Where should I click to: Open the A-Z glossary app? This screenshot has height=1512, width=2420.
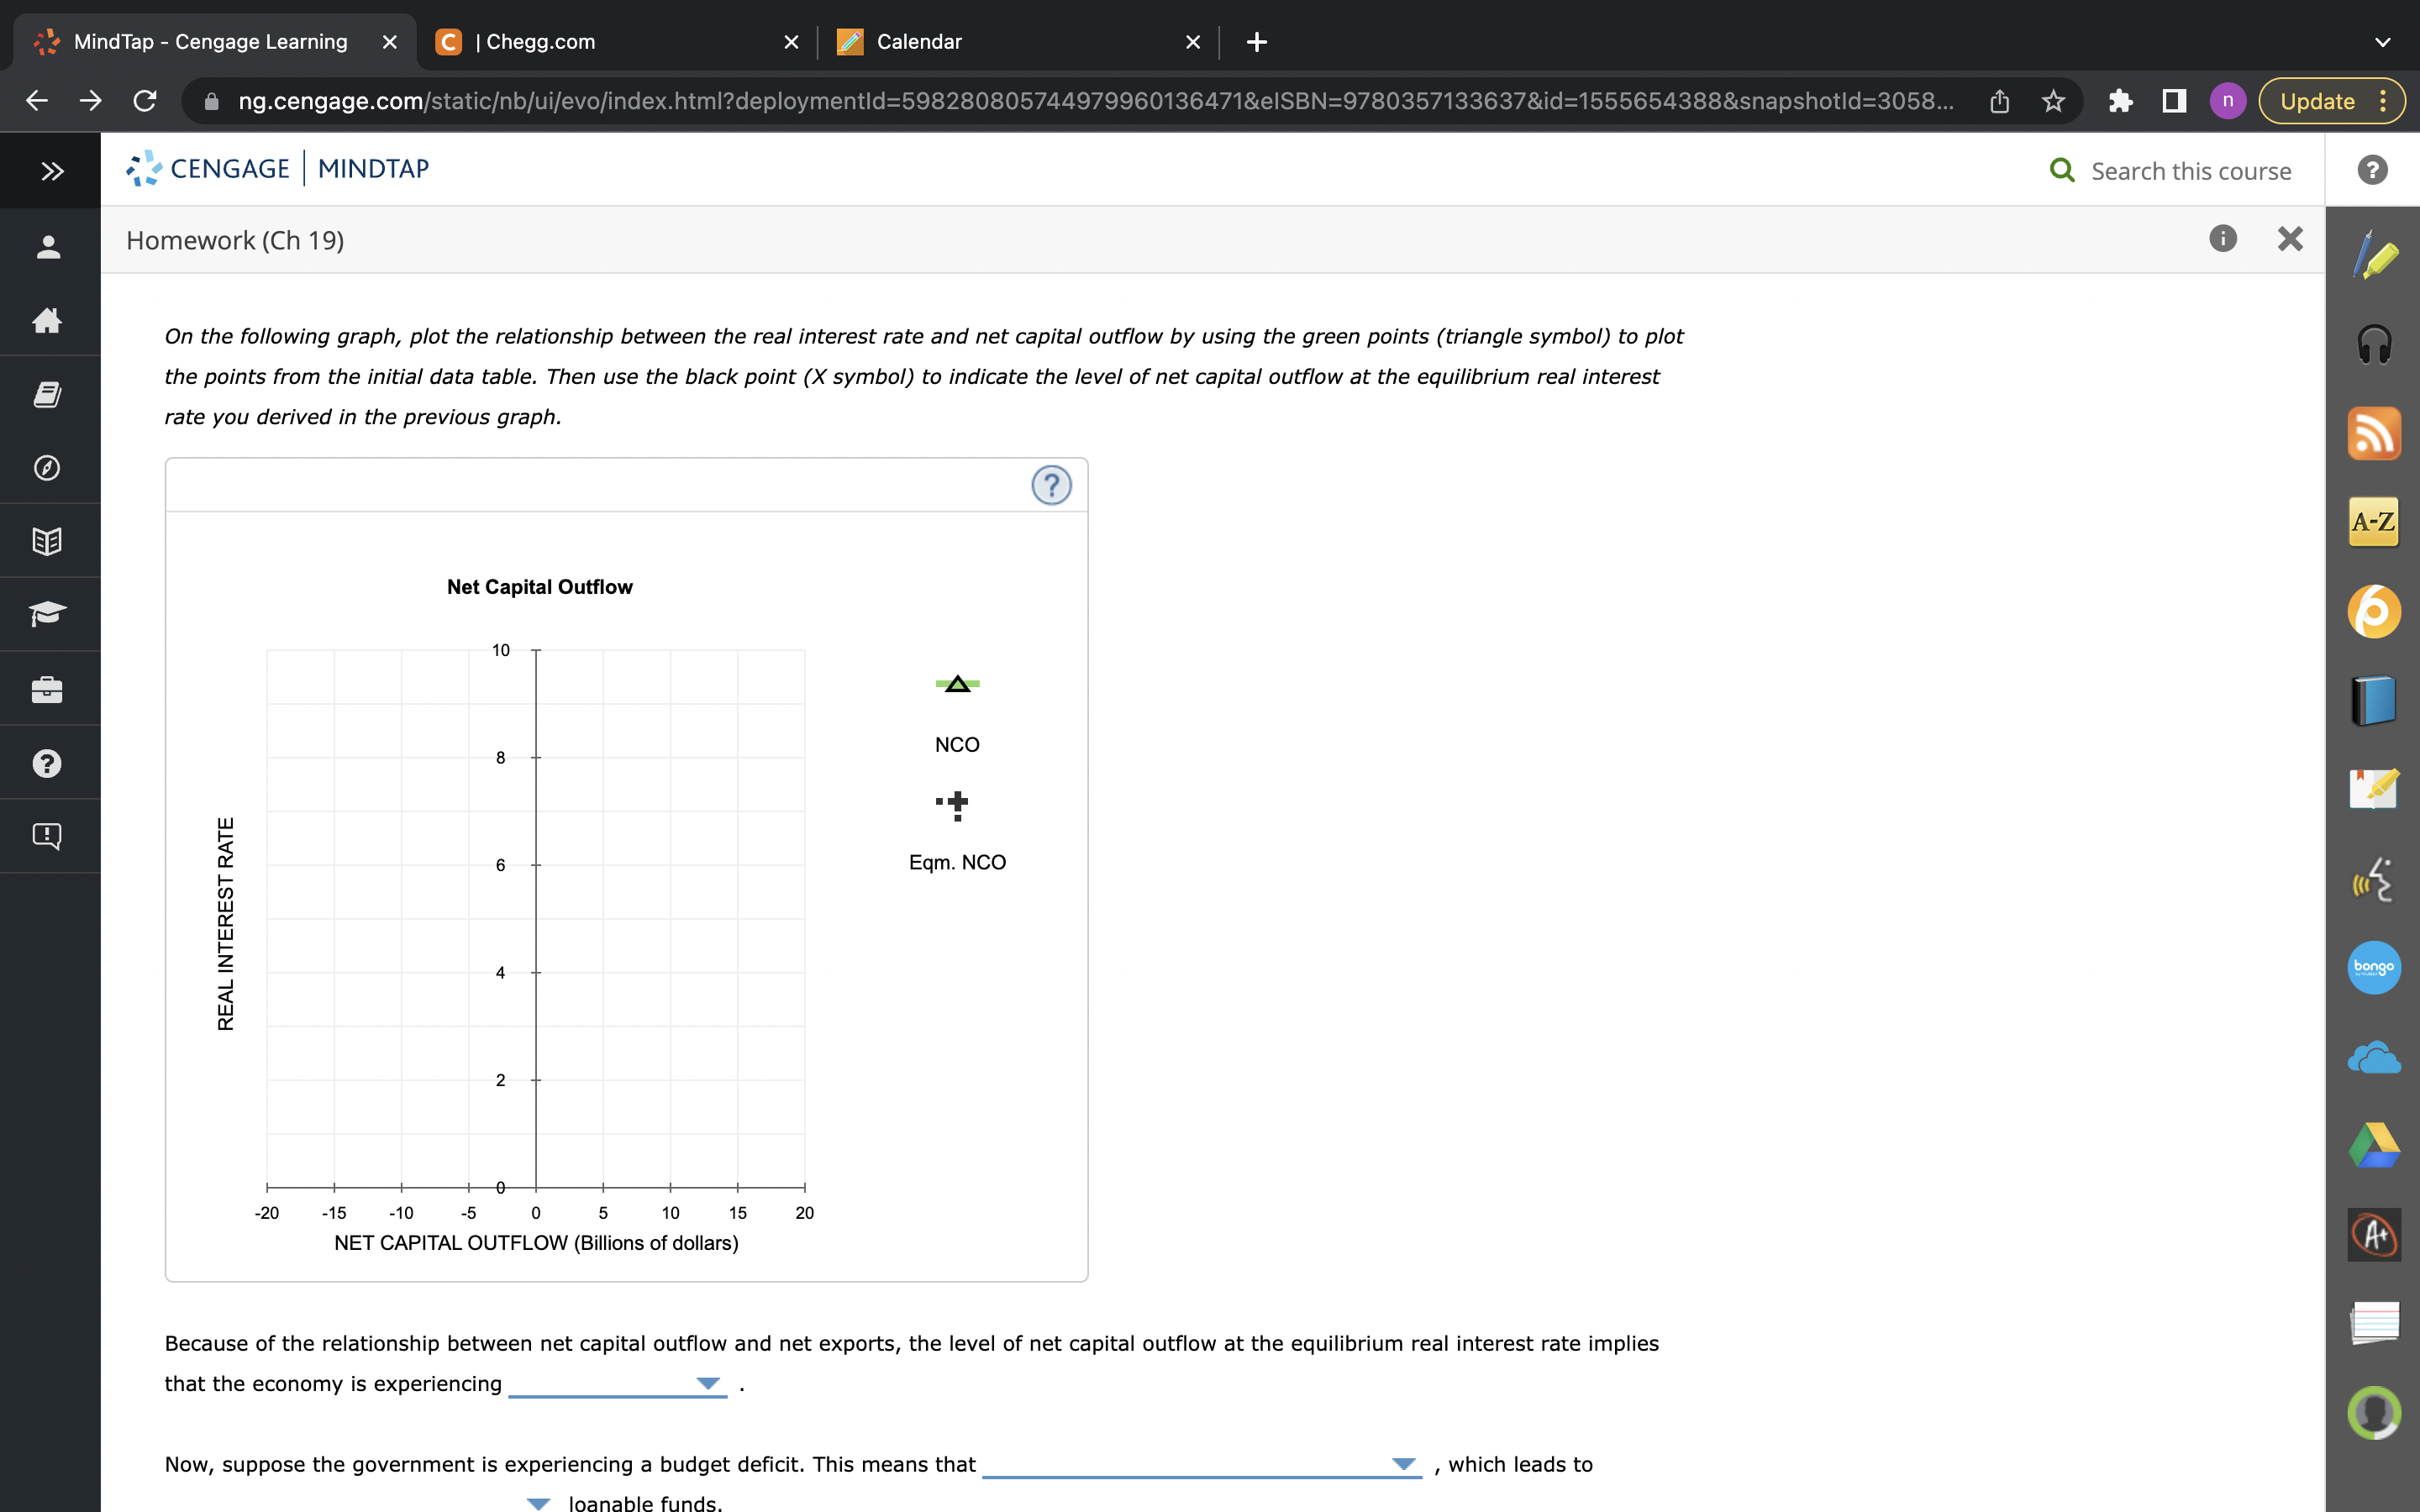2374,522
